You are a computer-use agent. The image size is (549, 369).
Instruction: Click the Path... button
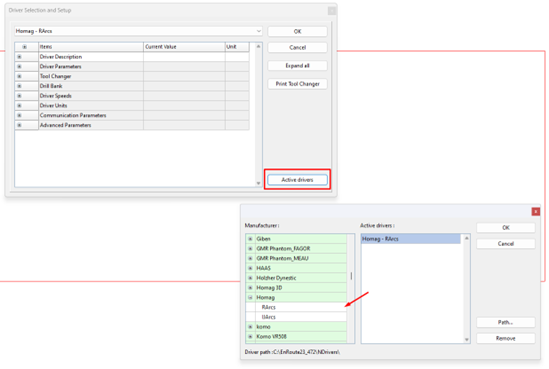click(x=506, y=322)
